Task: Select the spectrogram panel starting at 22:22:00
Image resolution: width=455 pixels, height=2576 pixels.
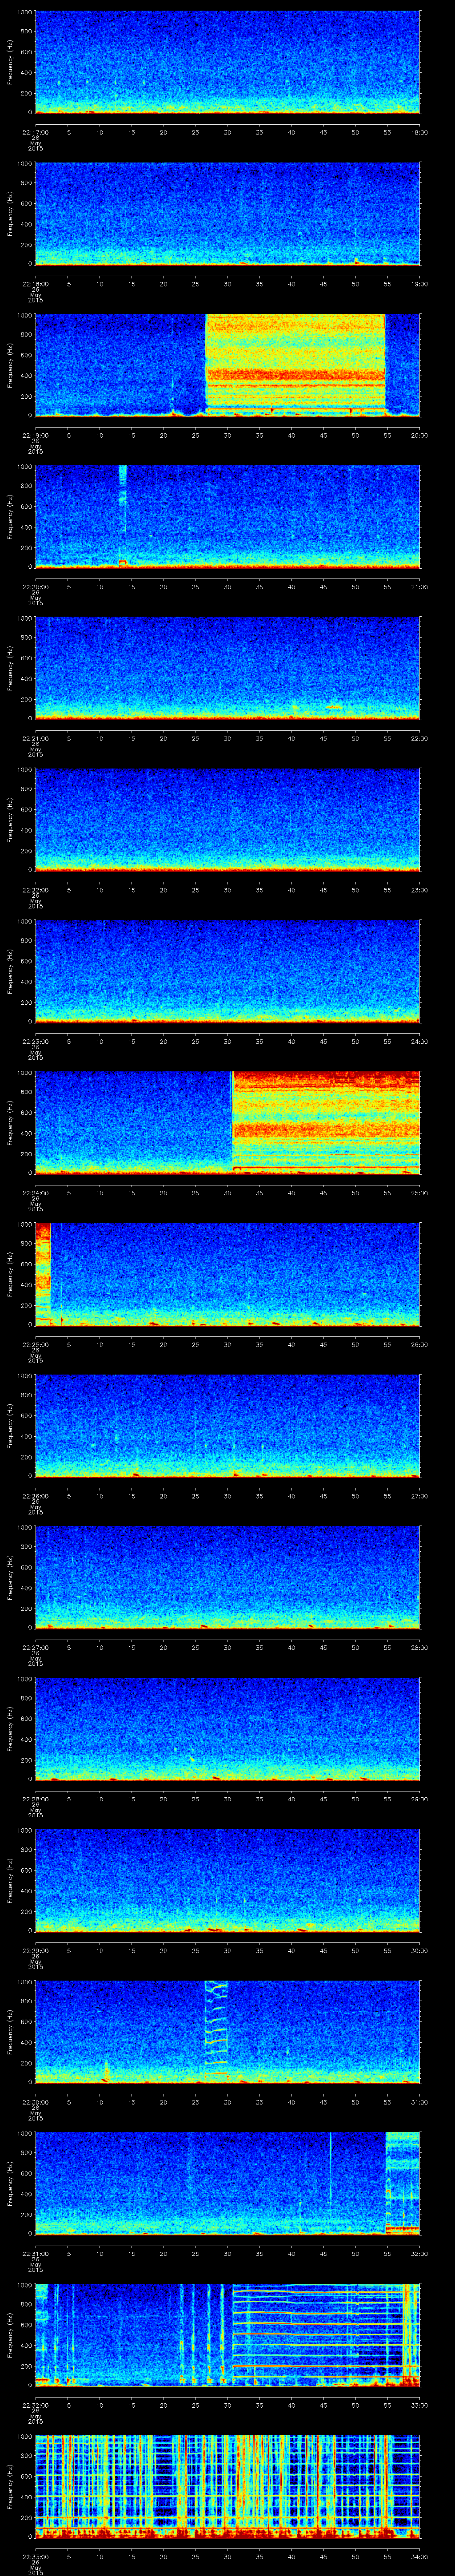Action: pos(227,820)
